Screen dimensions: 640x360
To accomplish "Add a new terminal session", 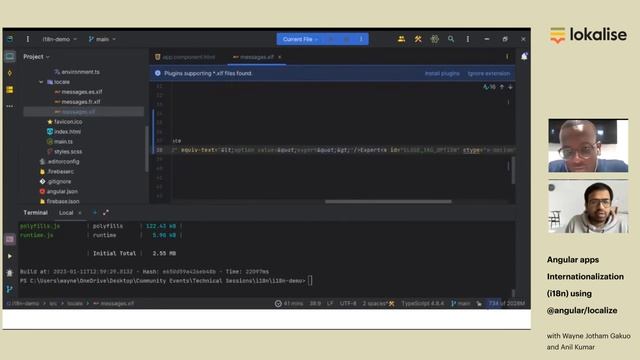I will [95, 213].
